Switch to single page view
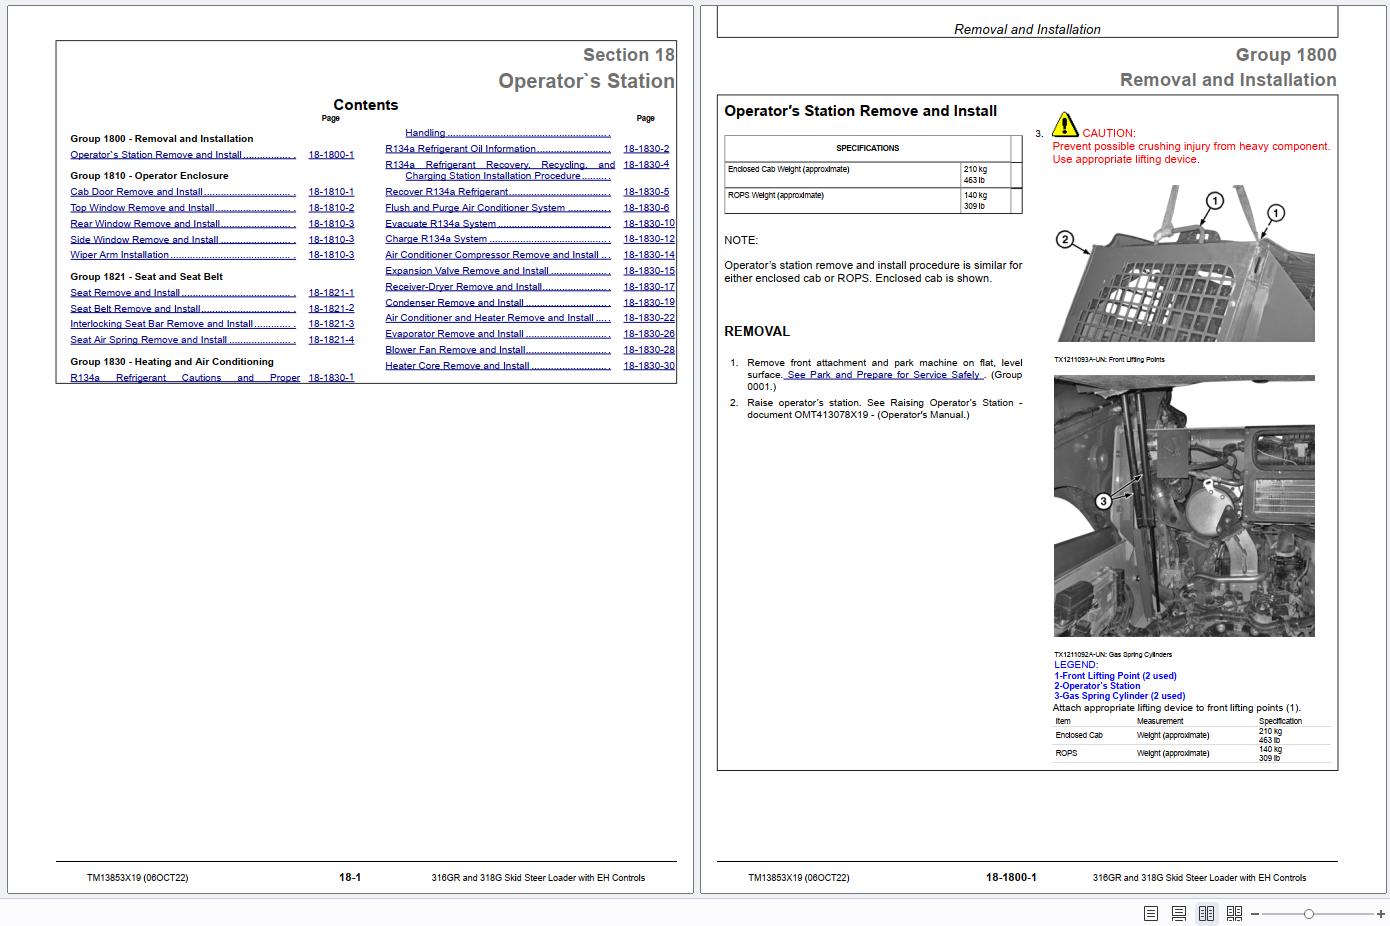 click(1151, 913)
